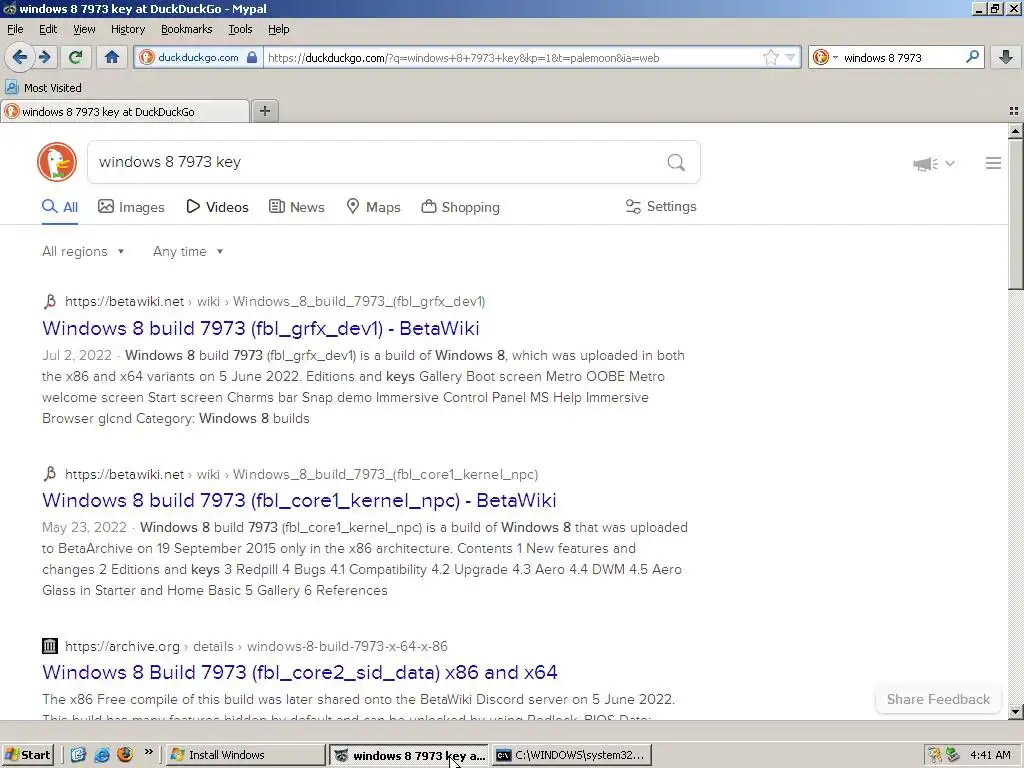
Task: Click Show Desktop quick launch icon
Action: pos(78,755)
